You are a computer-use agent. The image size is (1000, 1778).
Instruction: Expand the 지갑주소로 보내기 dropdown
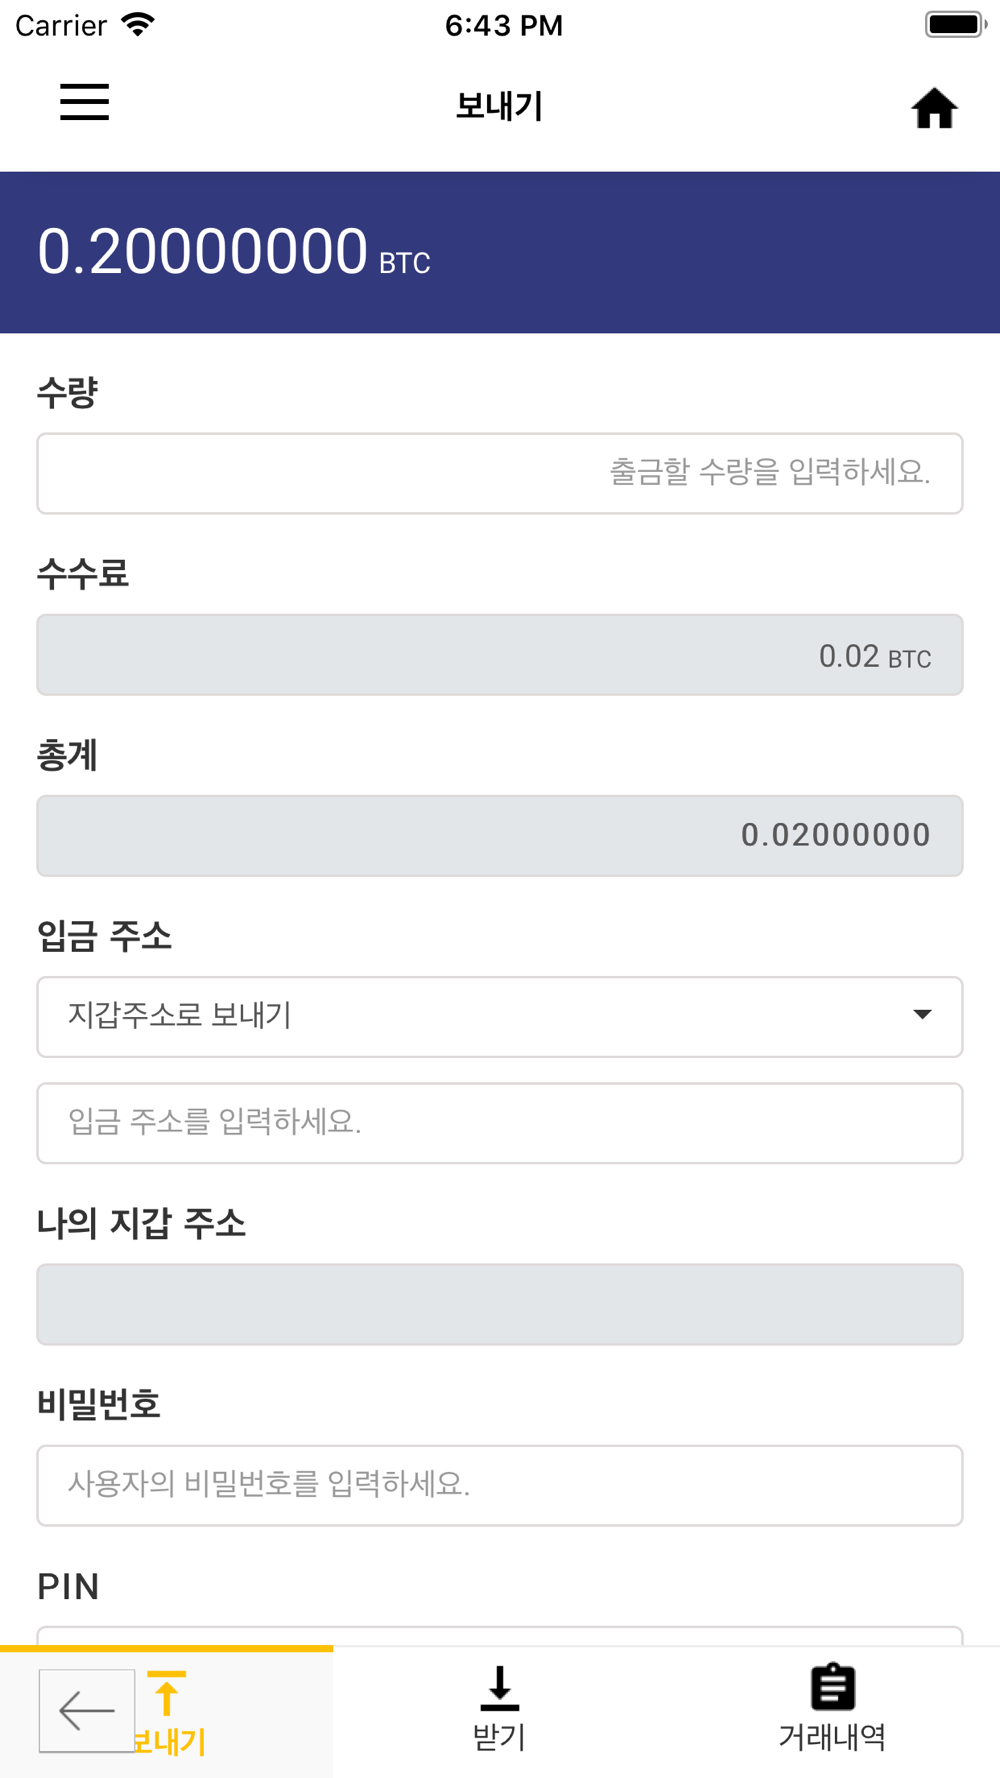[x=500, y=1016]
